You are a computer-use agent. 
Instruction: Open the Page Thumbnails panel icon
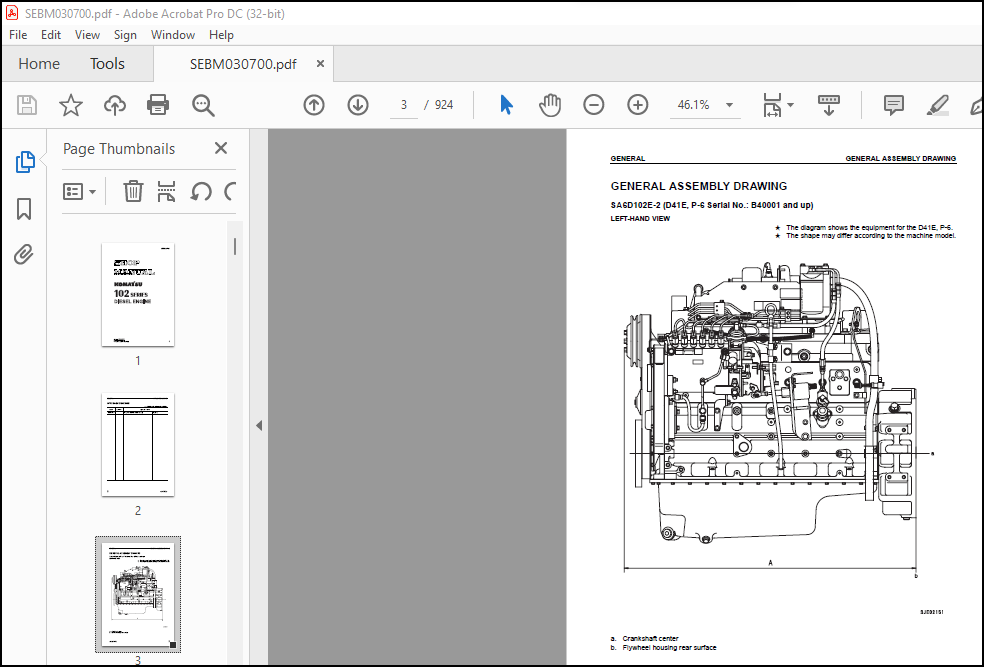pyautogui.click(x=24, y=162)
